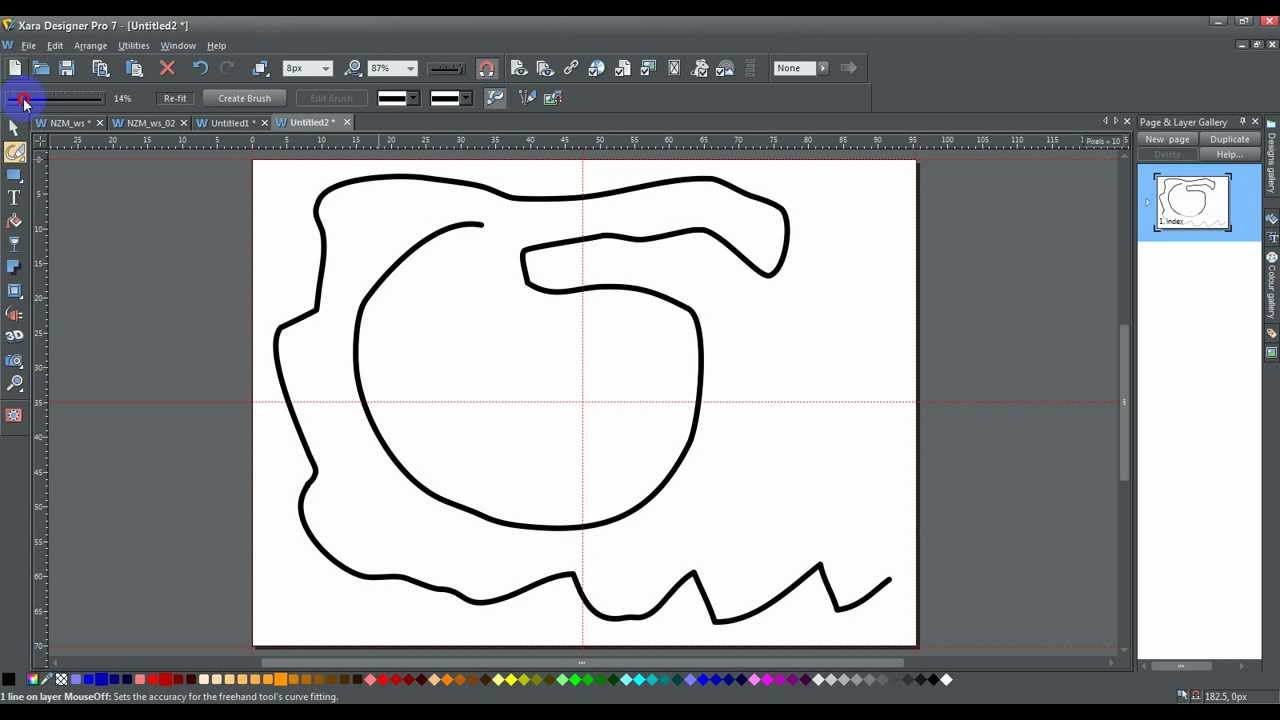This screenshot has width=1280, height=720.
Task: Toggle the globe checkbox icon
Action: click(597, 68)
